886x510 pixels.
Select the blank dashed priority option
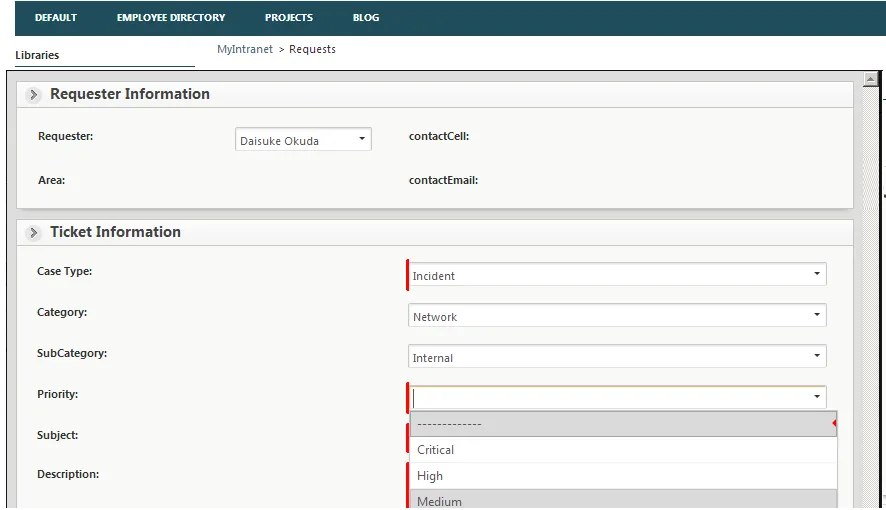tap(623, 424)
